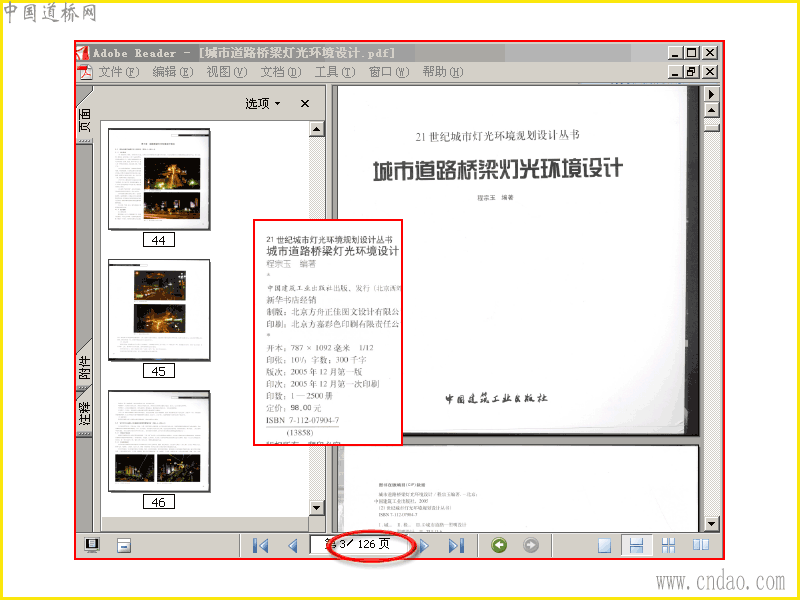
Task: Click the series text 21世纪城市灯光环境规划设计丛书
Action: (x=497, y=136)
